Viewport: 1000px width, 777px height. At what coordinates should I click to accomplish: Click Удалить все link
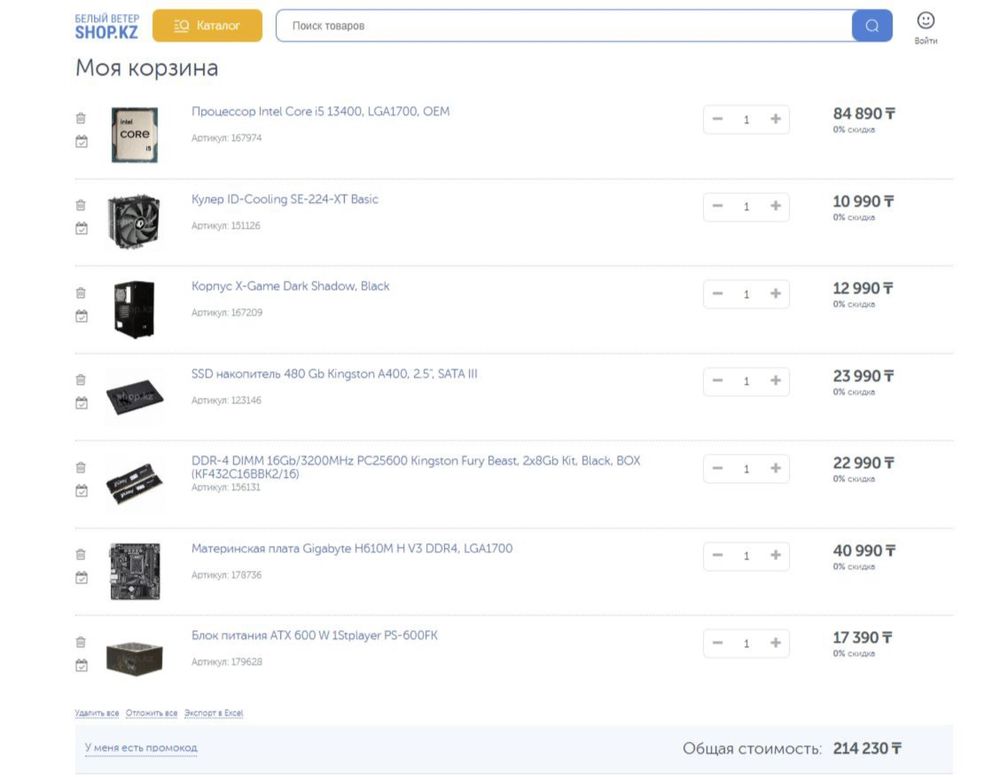click(97, 713)
